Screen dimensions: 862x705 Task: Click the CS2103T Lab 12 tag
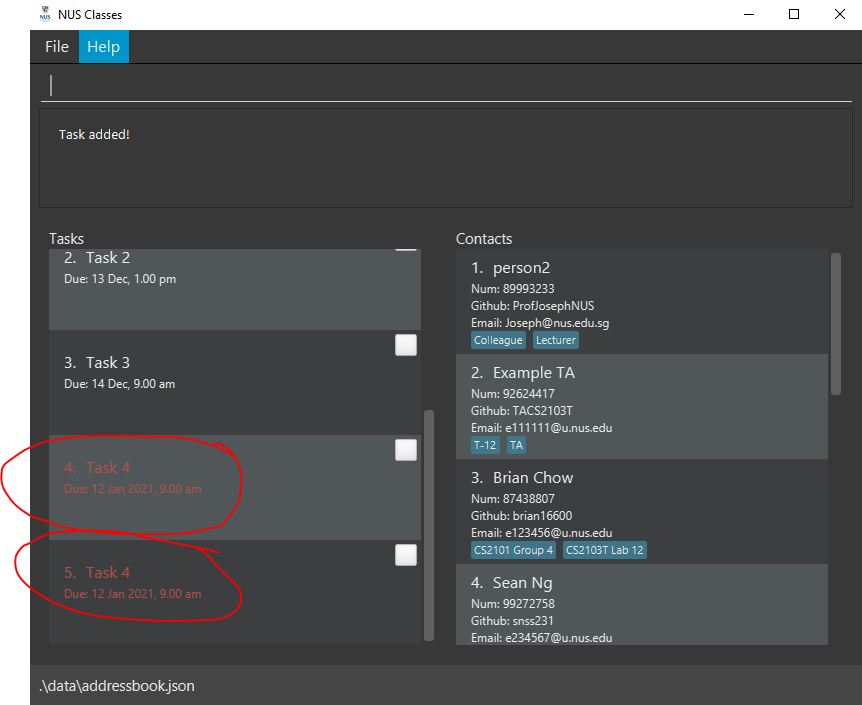(x=605, y=550)
